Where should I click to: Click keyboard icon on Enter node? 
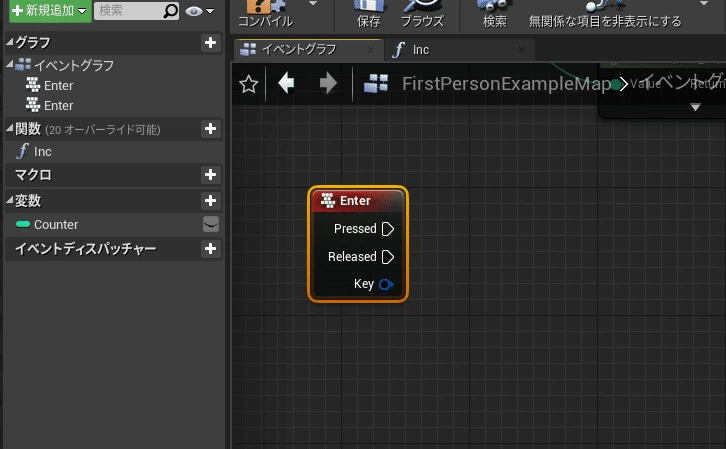(328, 200)
